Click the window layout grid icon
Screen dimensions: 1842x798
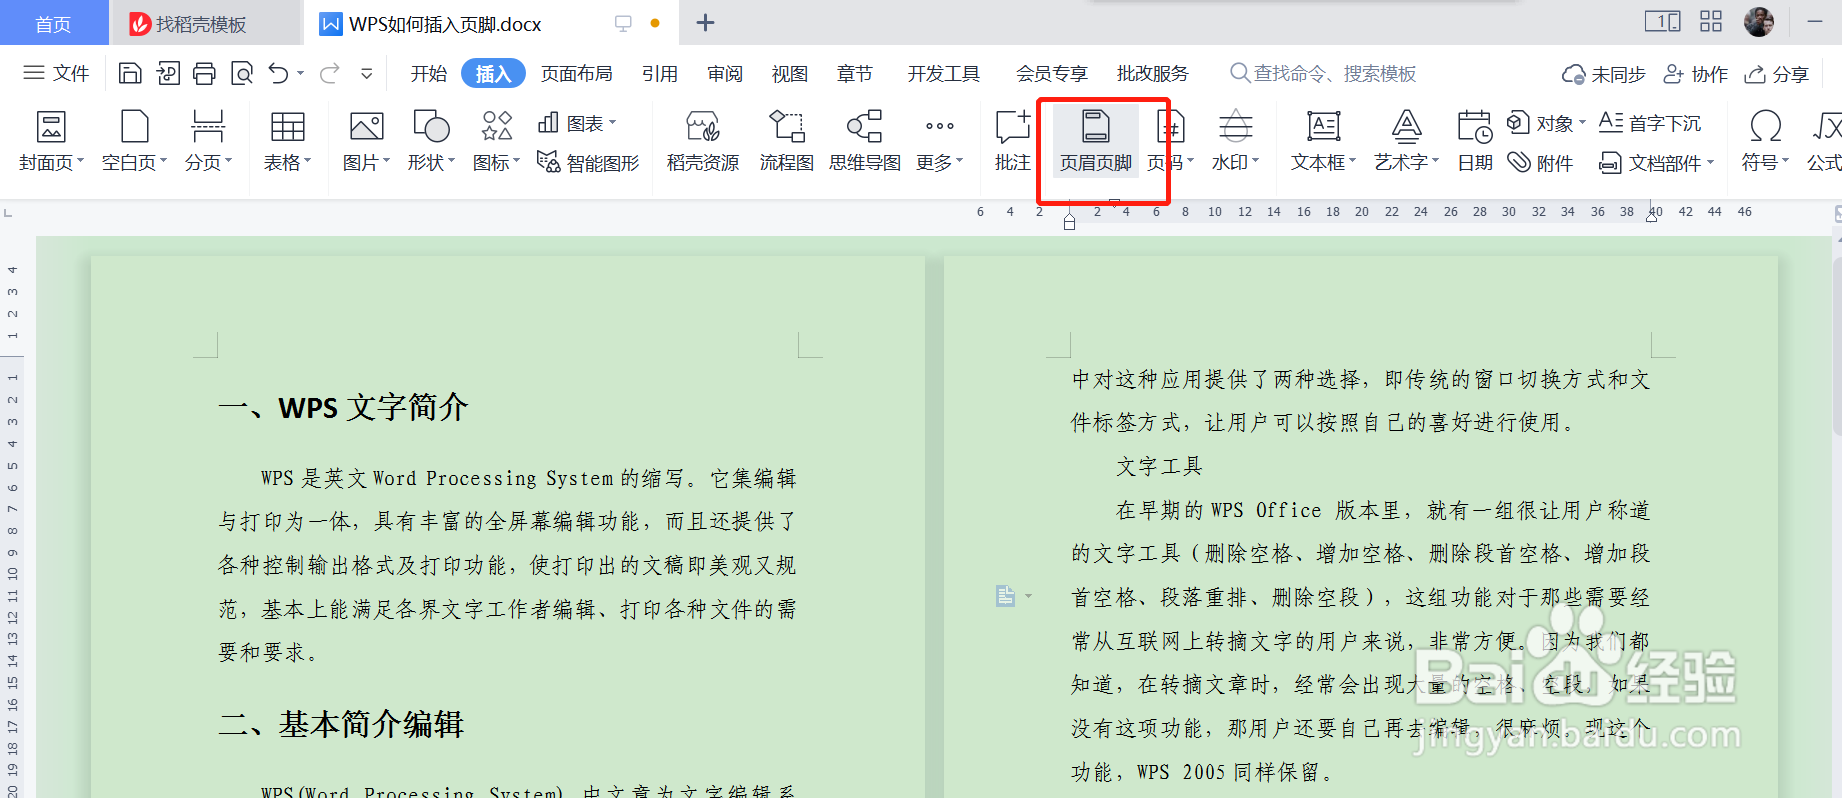[x=1711, y=21]
